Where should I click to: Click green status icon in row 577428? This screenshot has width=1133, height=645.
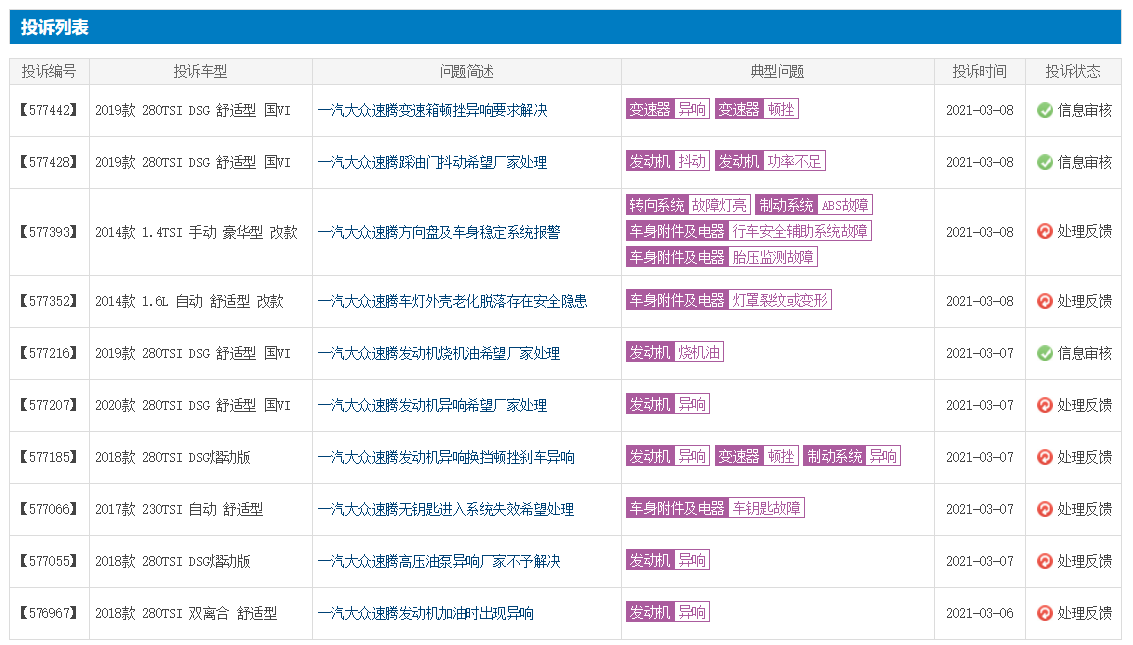pyautogui.click(x=1045, y=162)
